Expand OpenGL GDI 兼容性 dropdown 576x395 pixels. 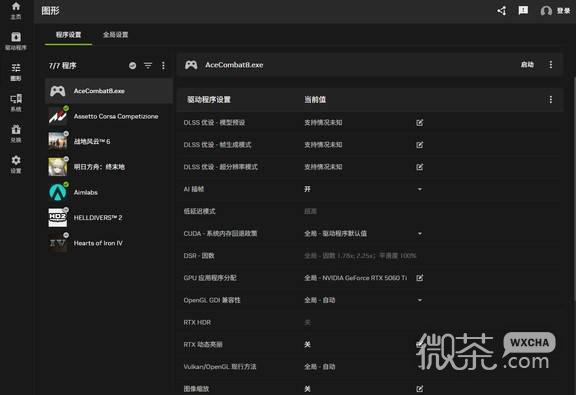tap(420, 300)
